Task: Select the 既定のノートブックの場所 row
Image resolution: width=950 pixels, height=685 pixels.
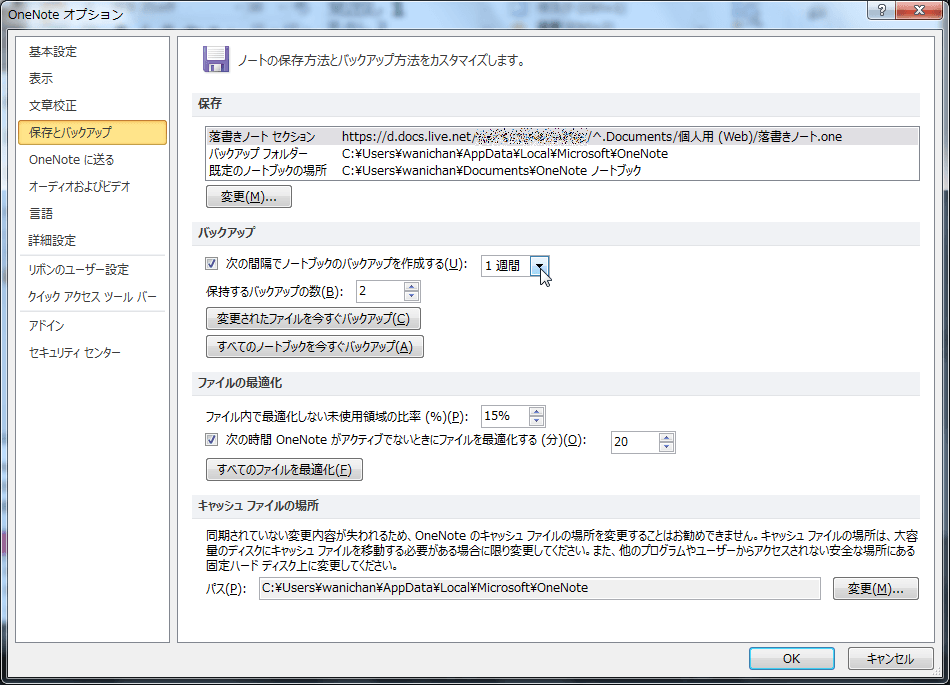Action: pos(562,171)
